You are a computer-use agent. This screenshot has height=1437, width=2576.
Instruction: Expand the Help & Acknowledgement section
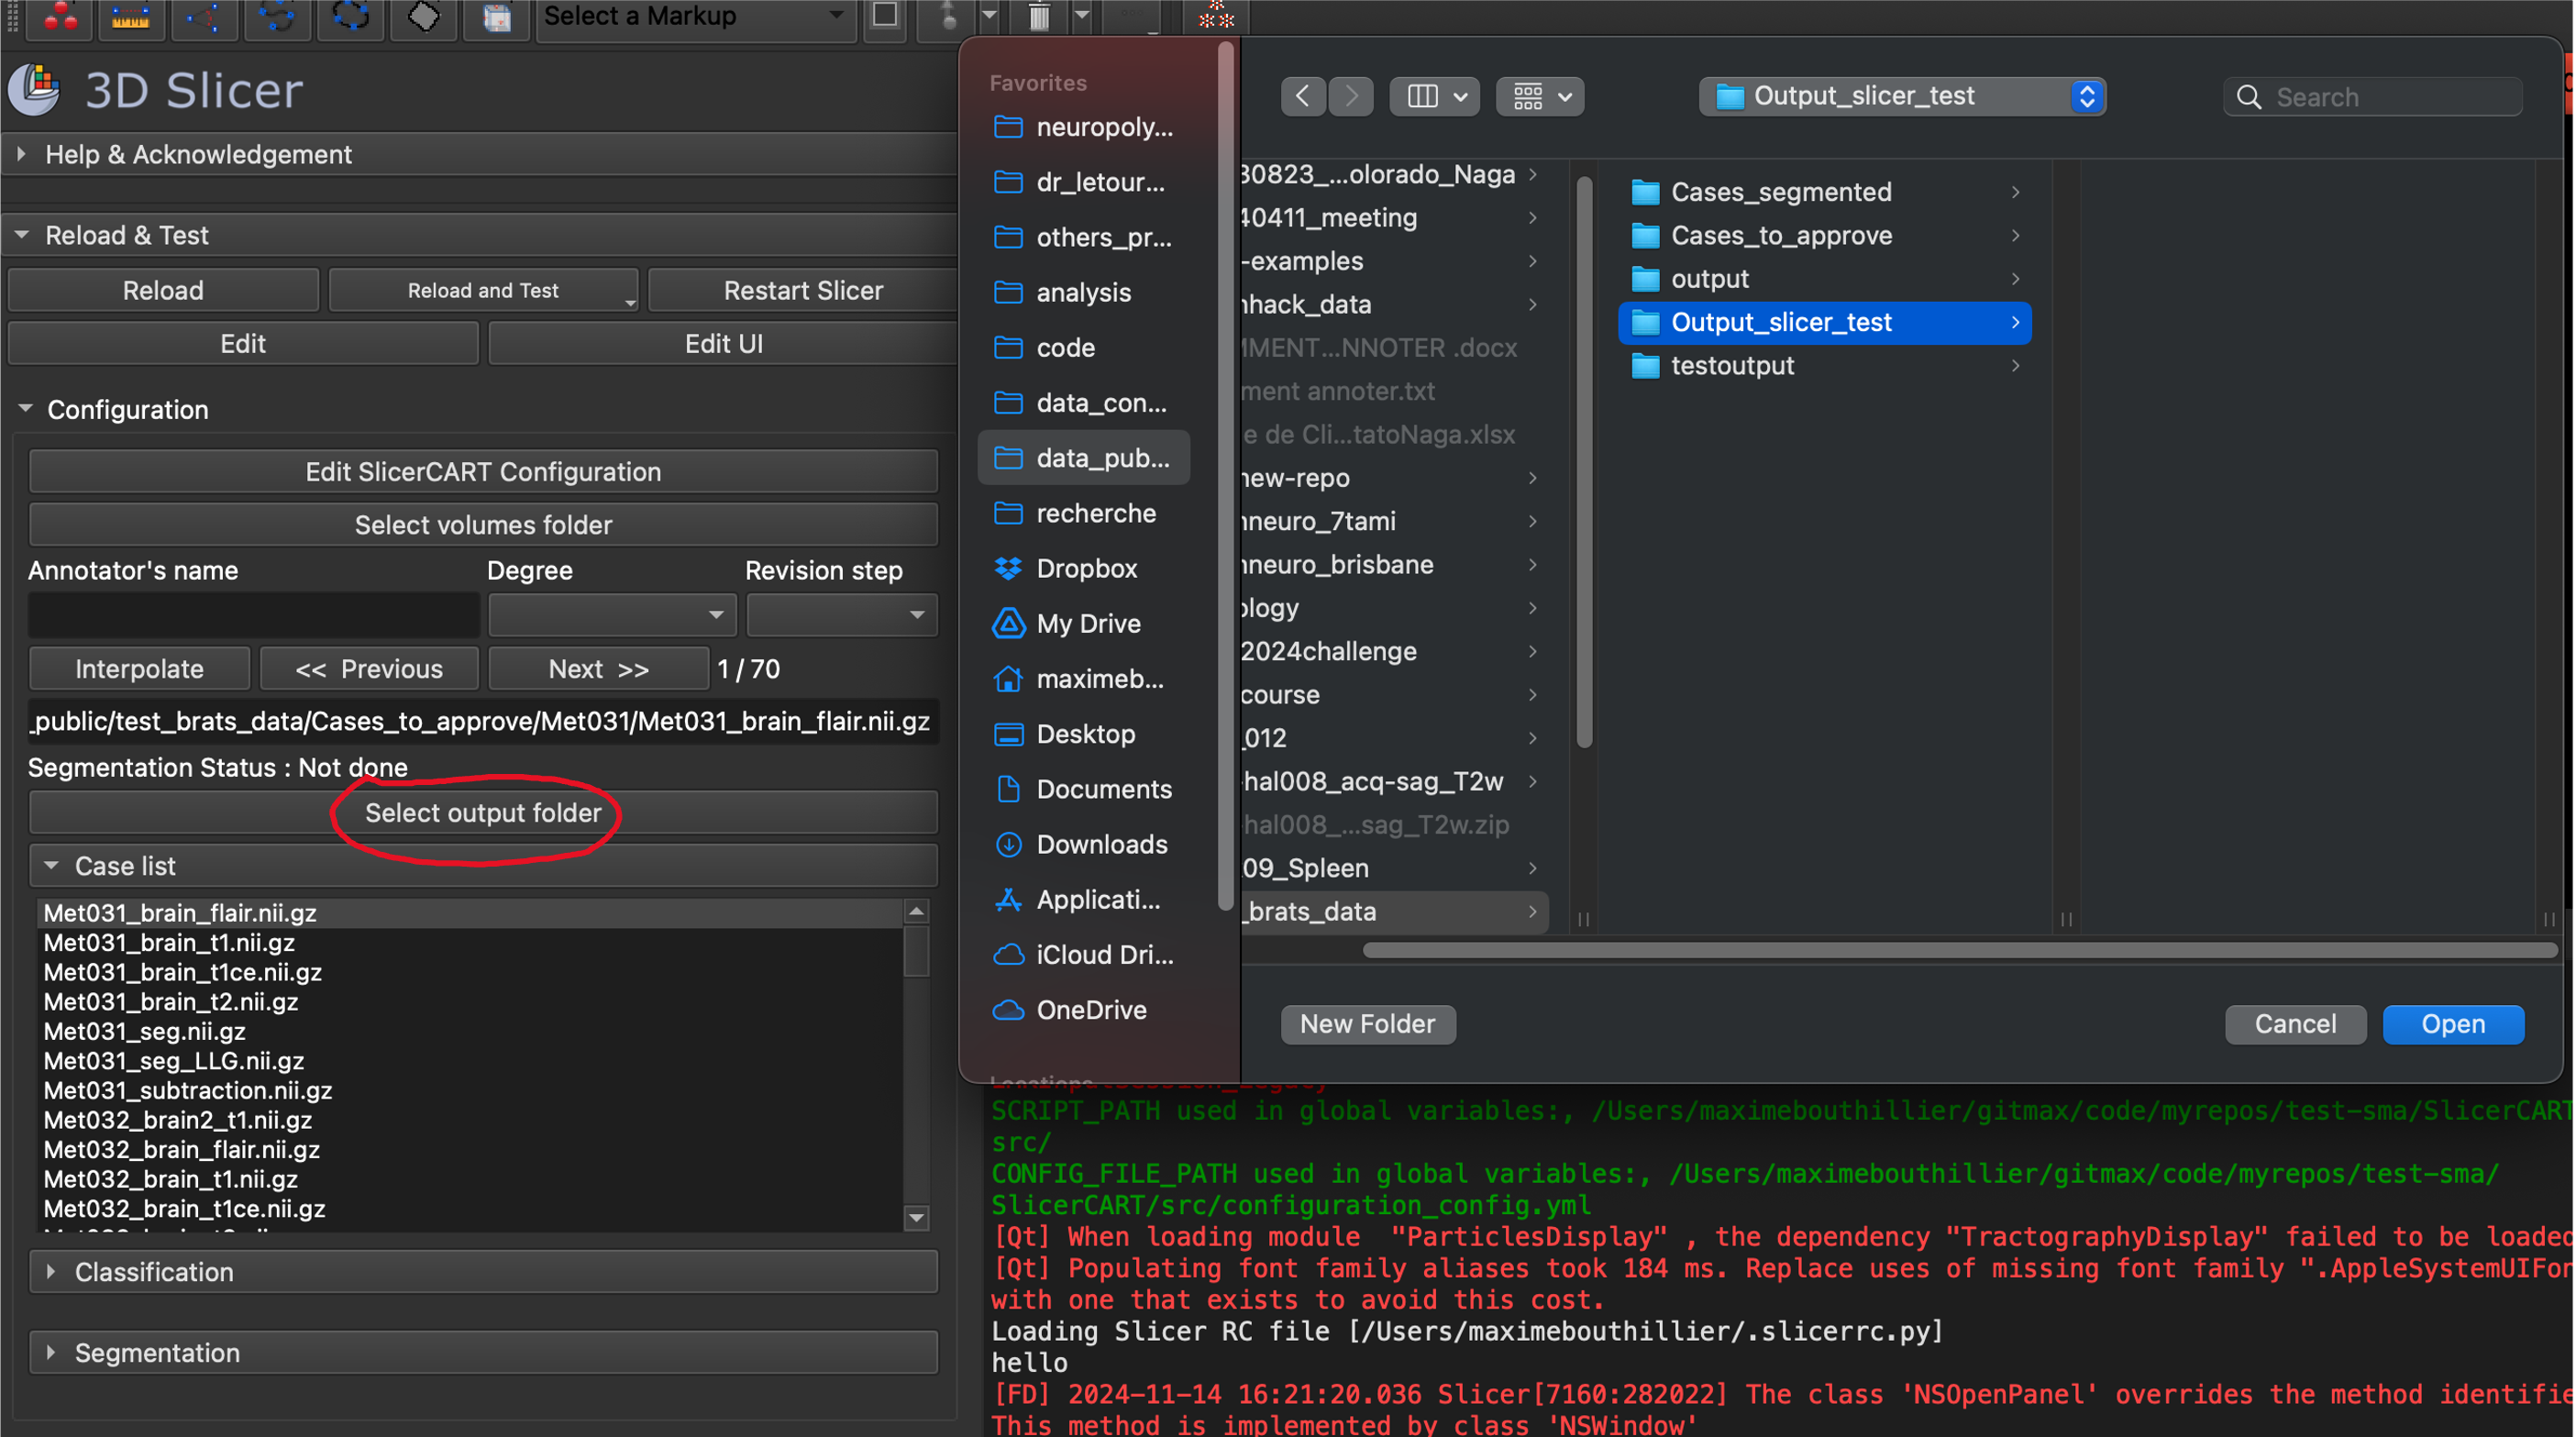(x=480, y=154)
